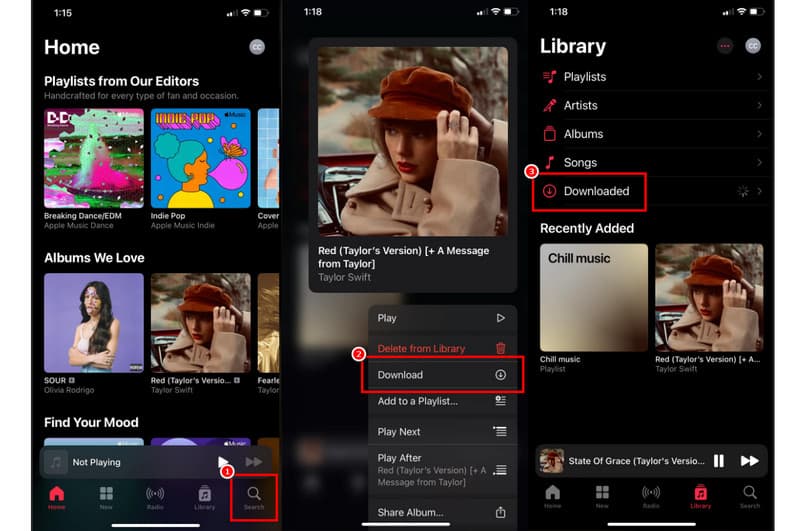Open Red (Taylor's Version) album on Home
The image size is (800, 531).
tap(201, 323)
